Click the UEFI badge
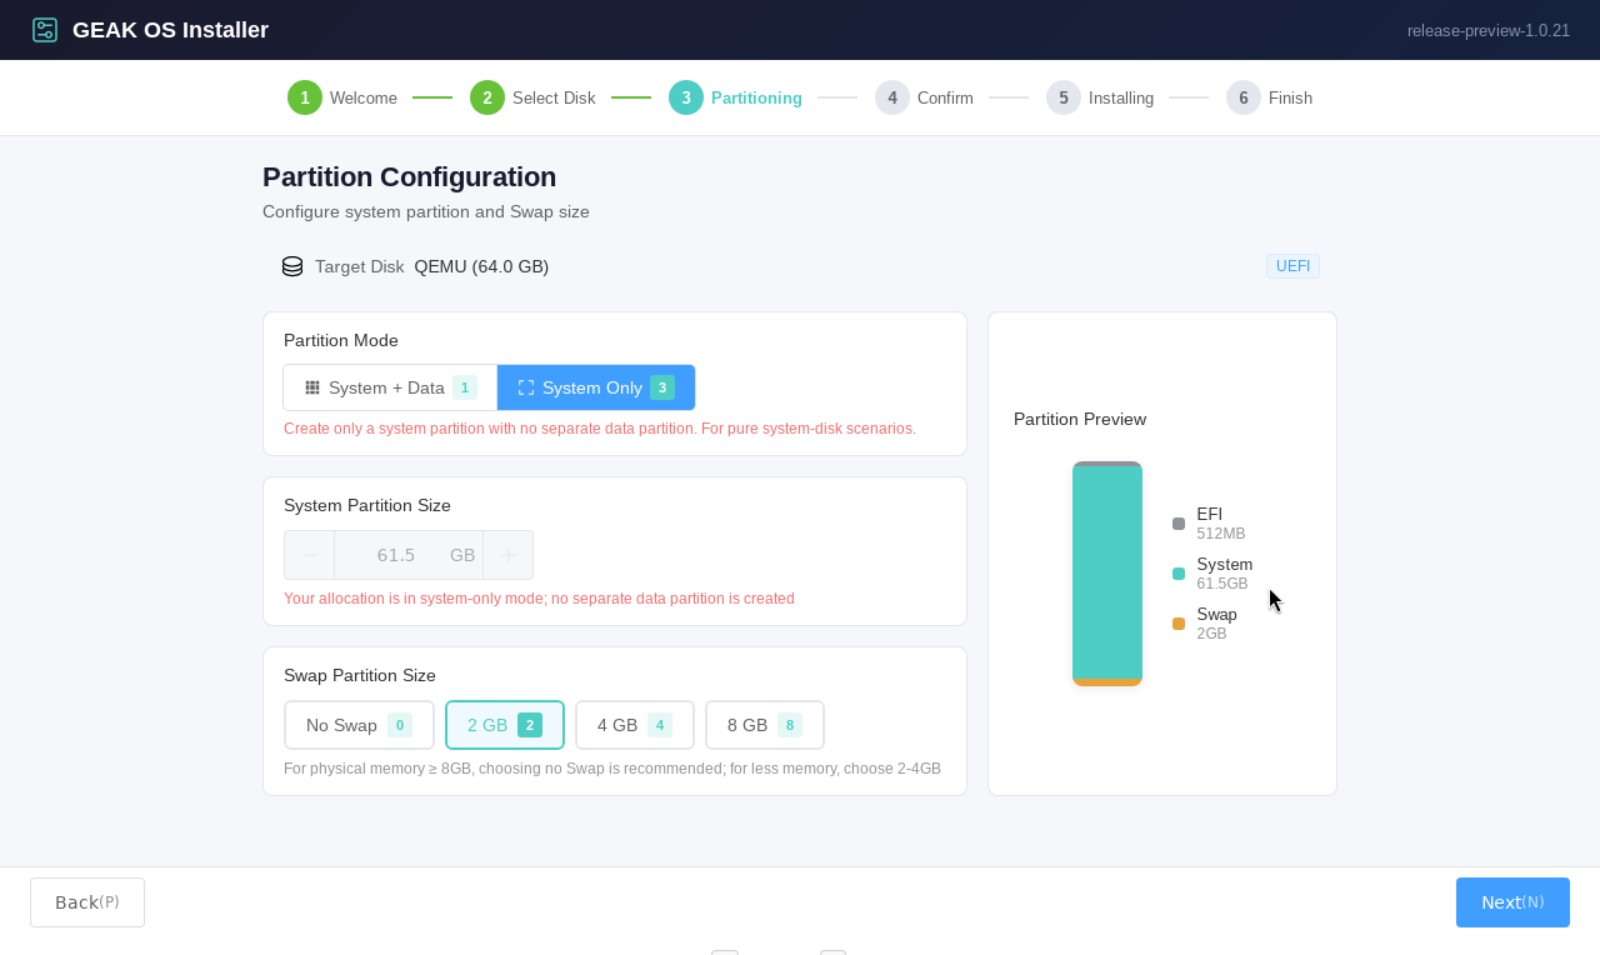Screen dimensions: 1600x955 (x=1293, y=266)
